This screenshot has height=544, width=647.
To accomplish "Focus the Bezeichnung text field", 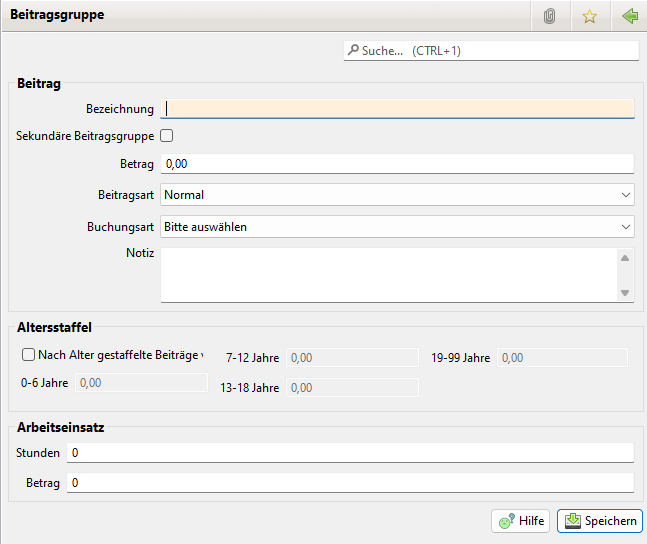I will click(x=397, y=109).
